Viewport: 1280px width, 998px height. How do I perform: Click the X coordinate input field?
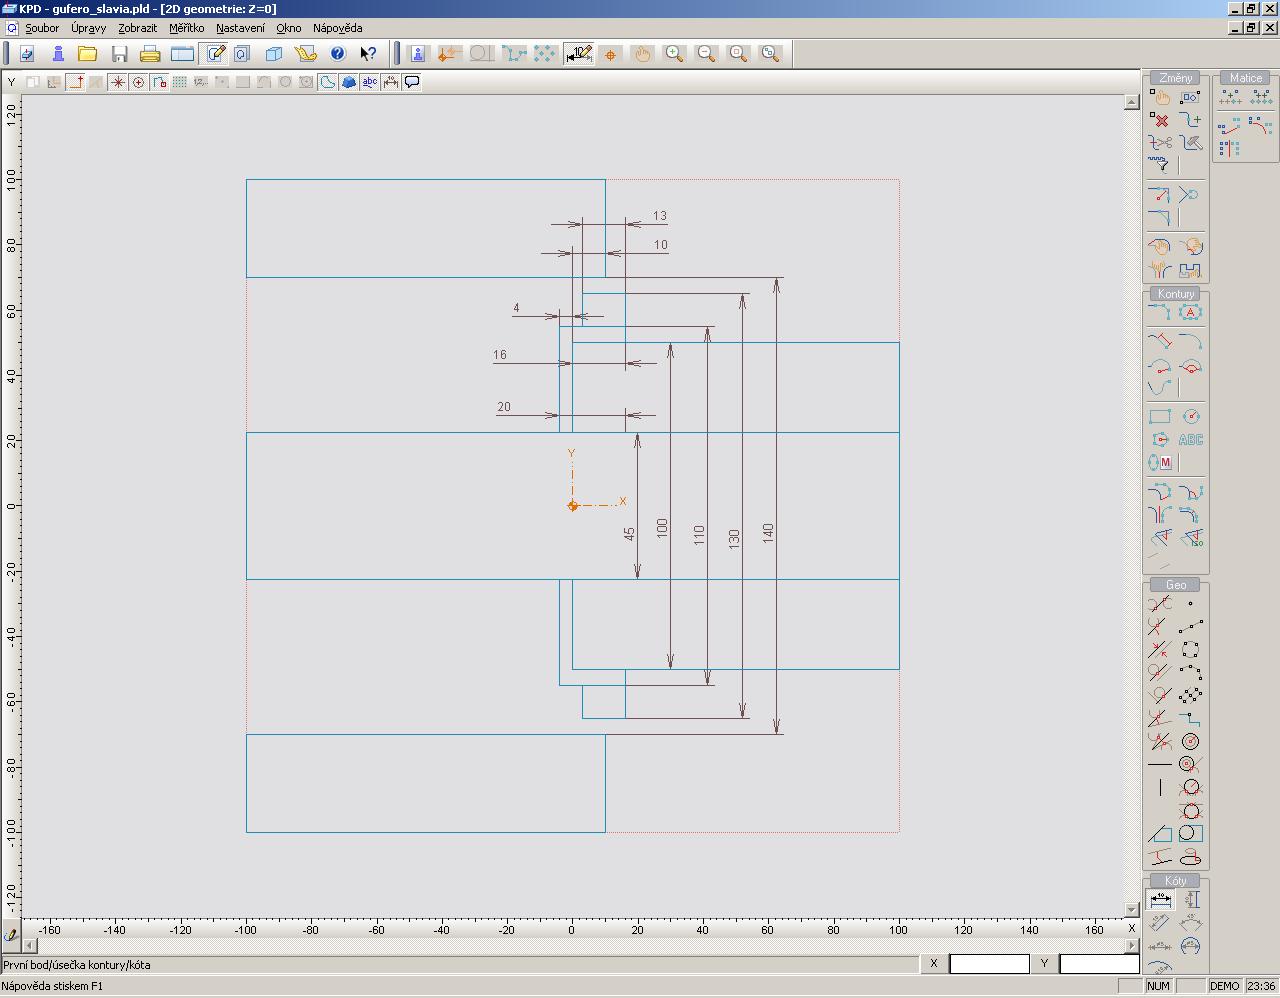pos(988,964)
